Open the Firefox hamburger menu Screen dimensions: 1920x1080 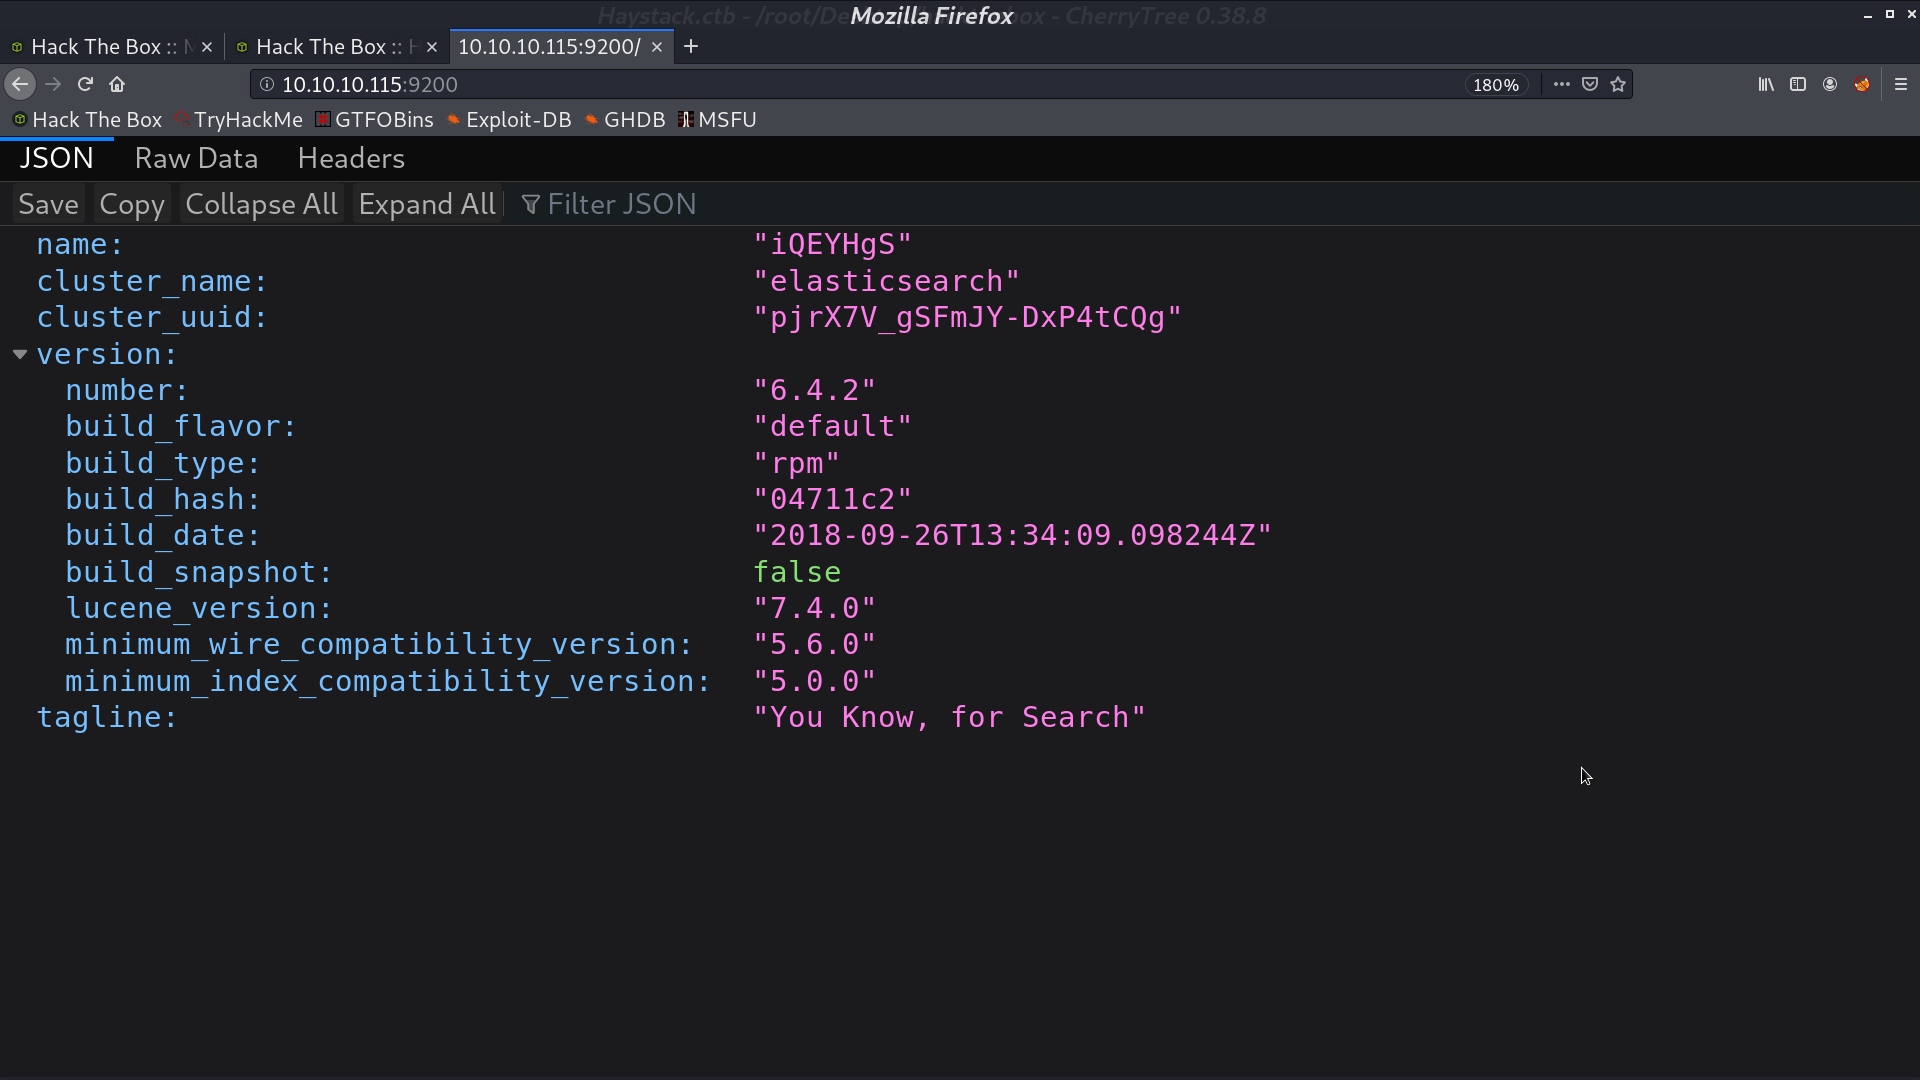(x=1901, y=84)
